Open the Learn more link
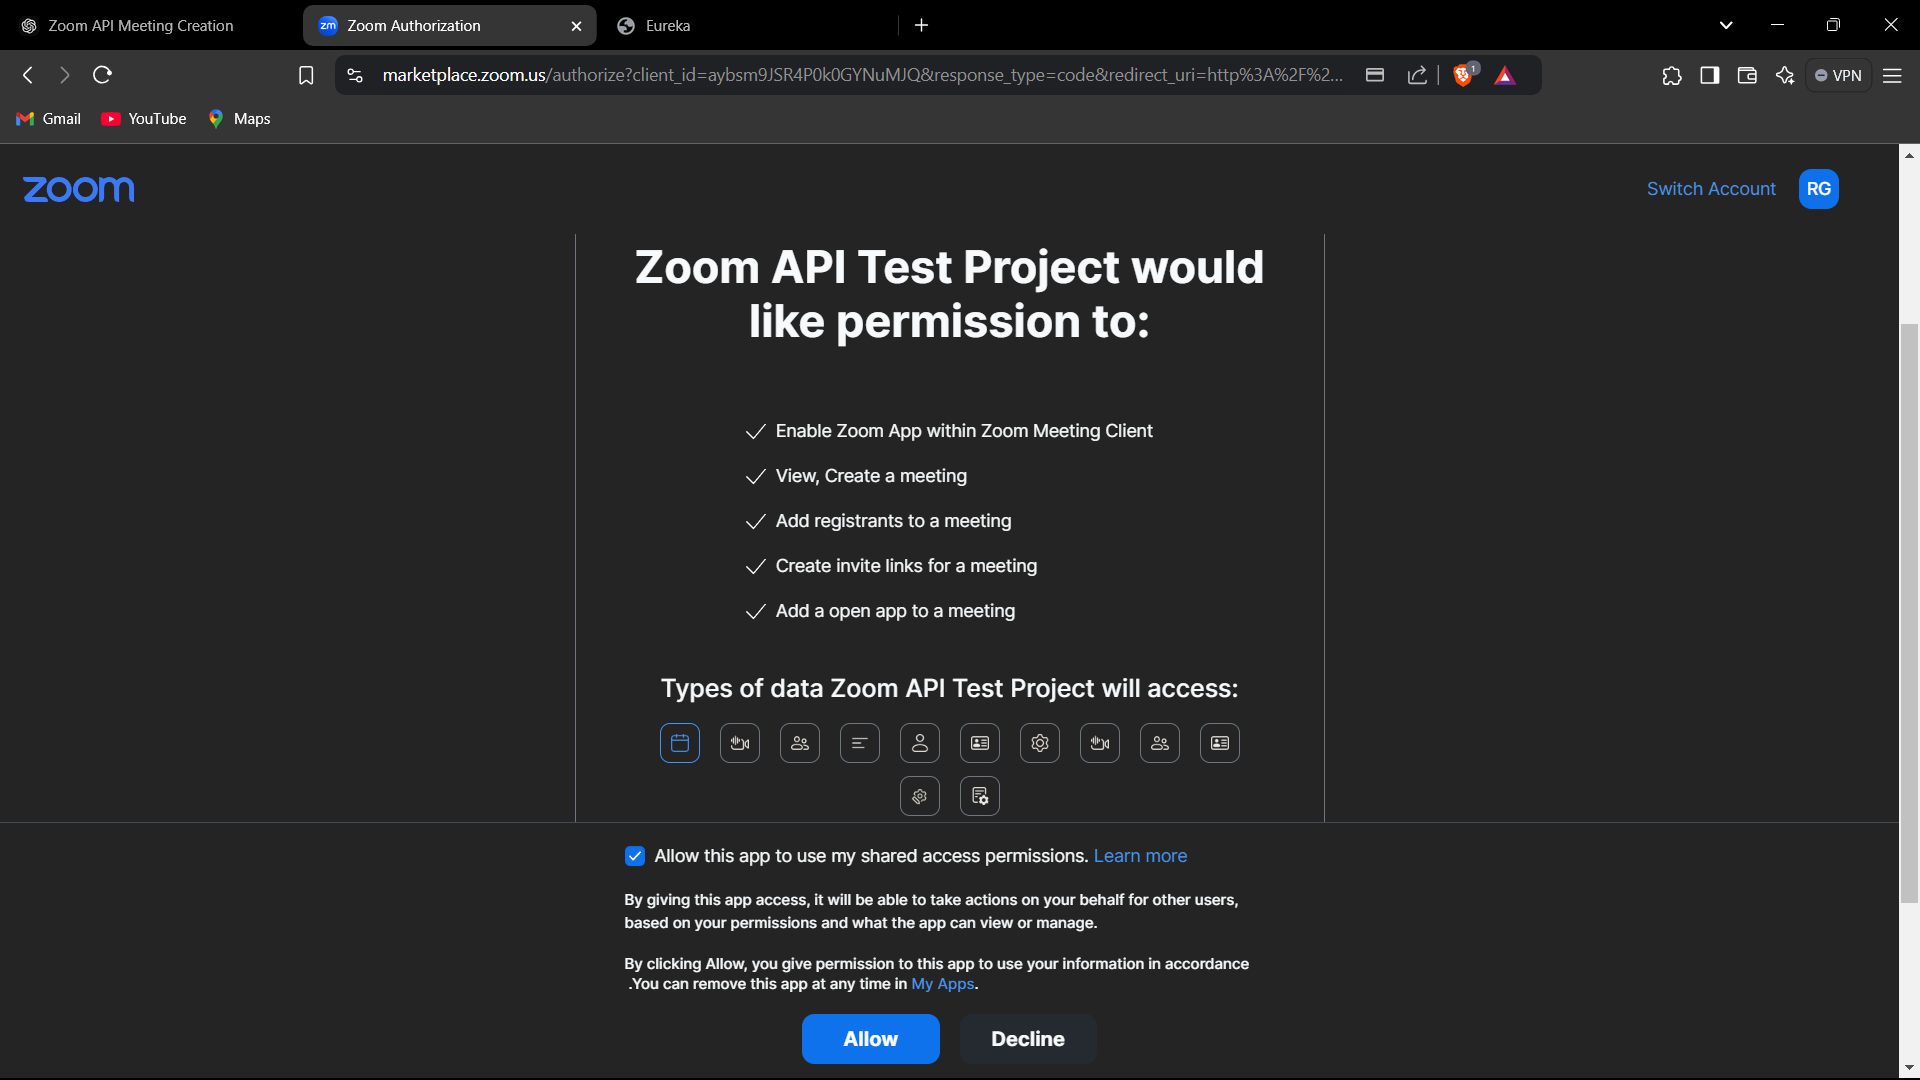 [1140, 856]
